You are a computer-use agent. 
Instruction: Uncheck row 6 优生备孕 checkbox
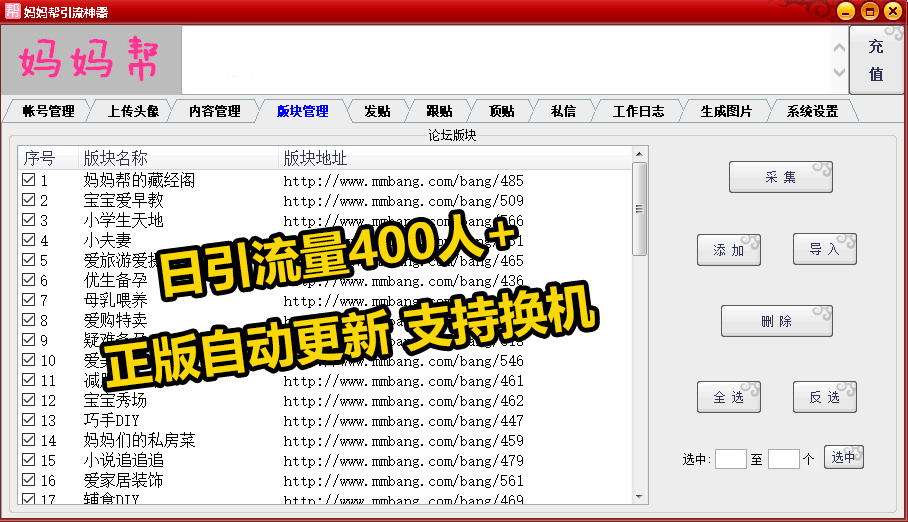pyautogui.click(x=28, y=280)
